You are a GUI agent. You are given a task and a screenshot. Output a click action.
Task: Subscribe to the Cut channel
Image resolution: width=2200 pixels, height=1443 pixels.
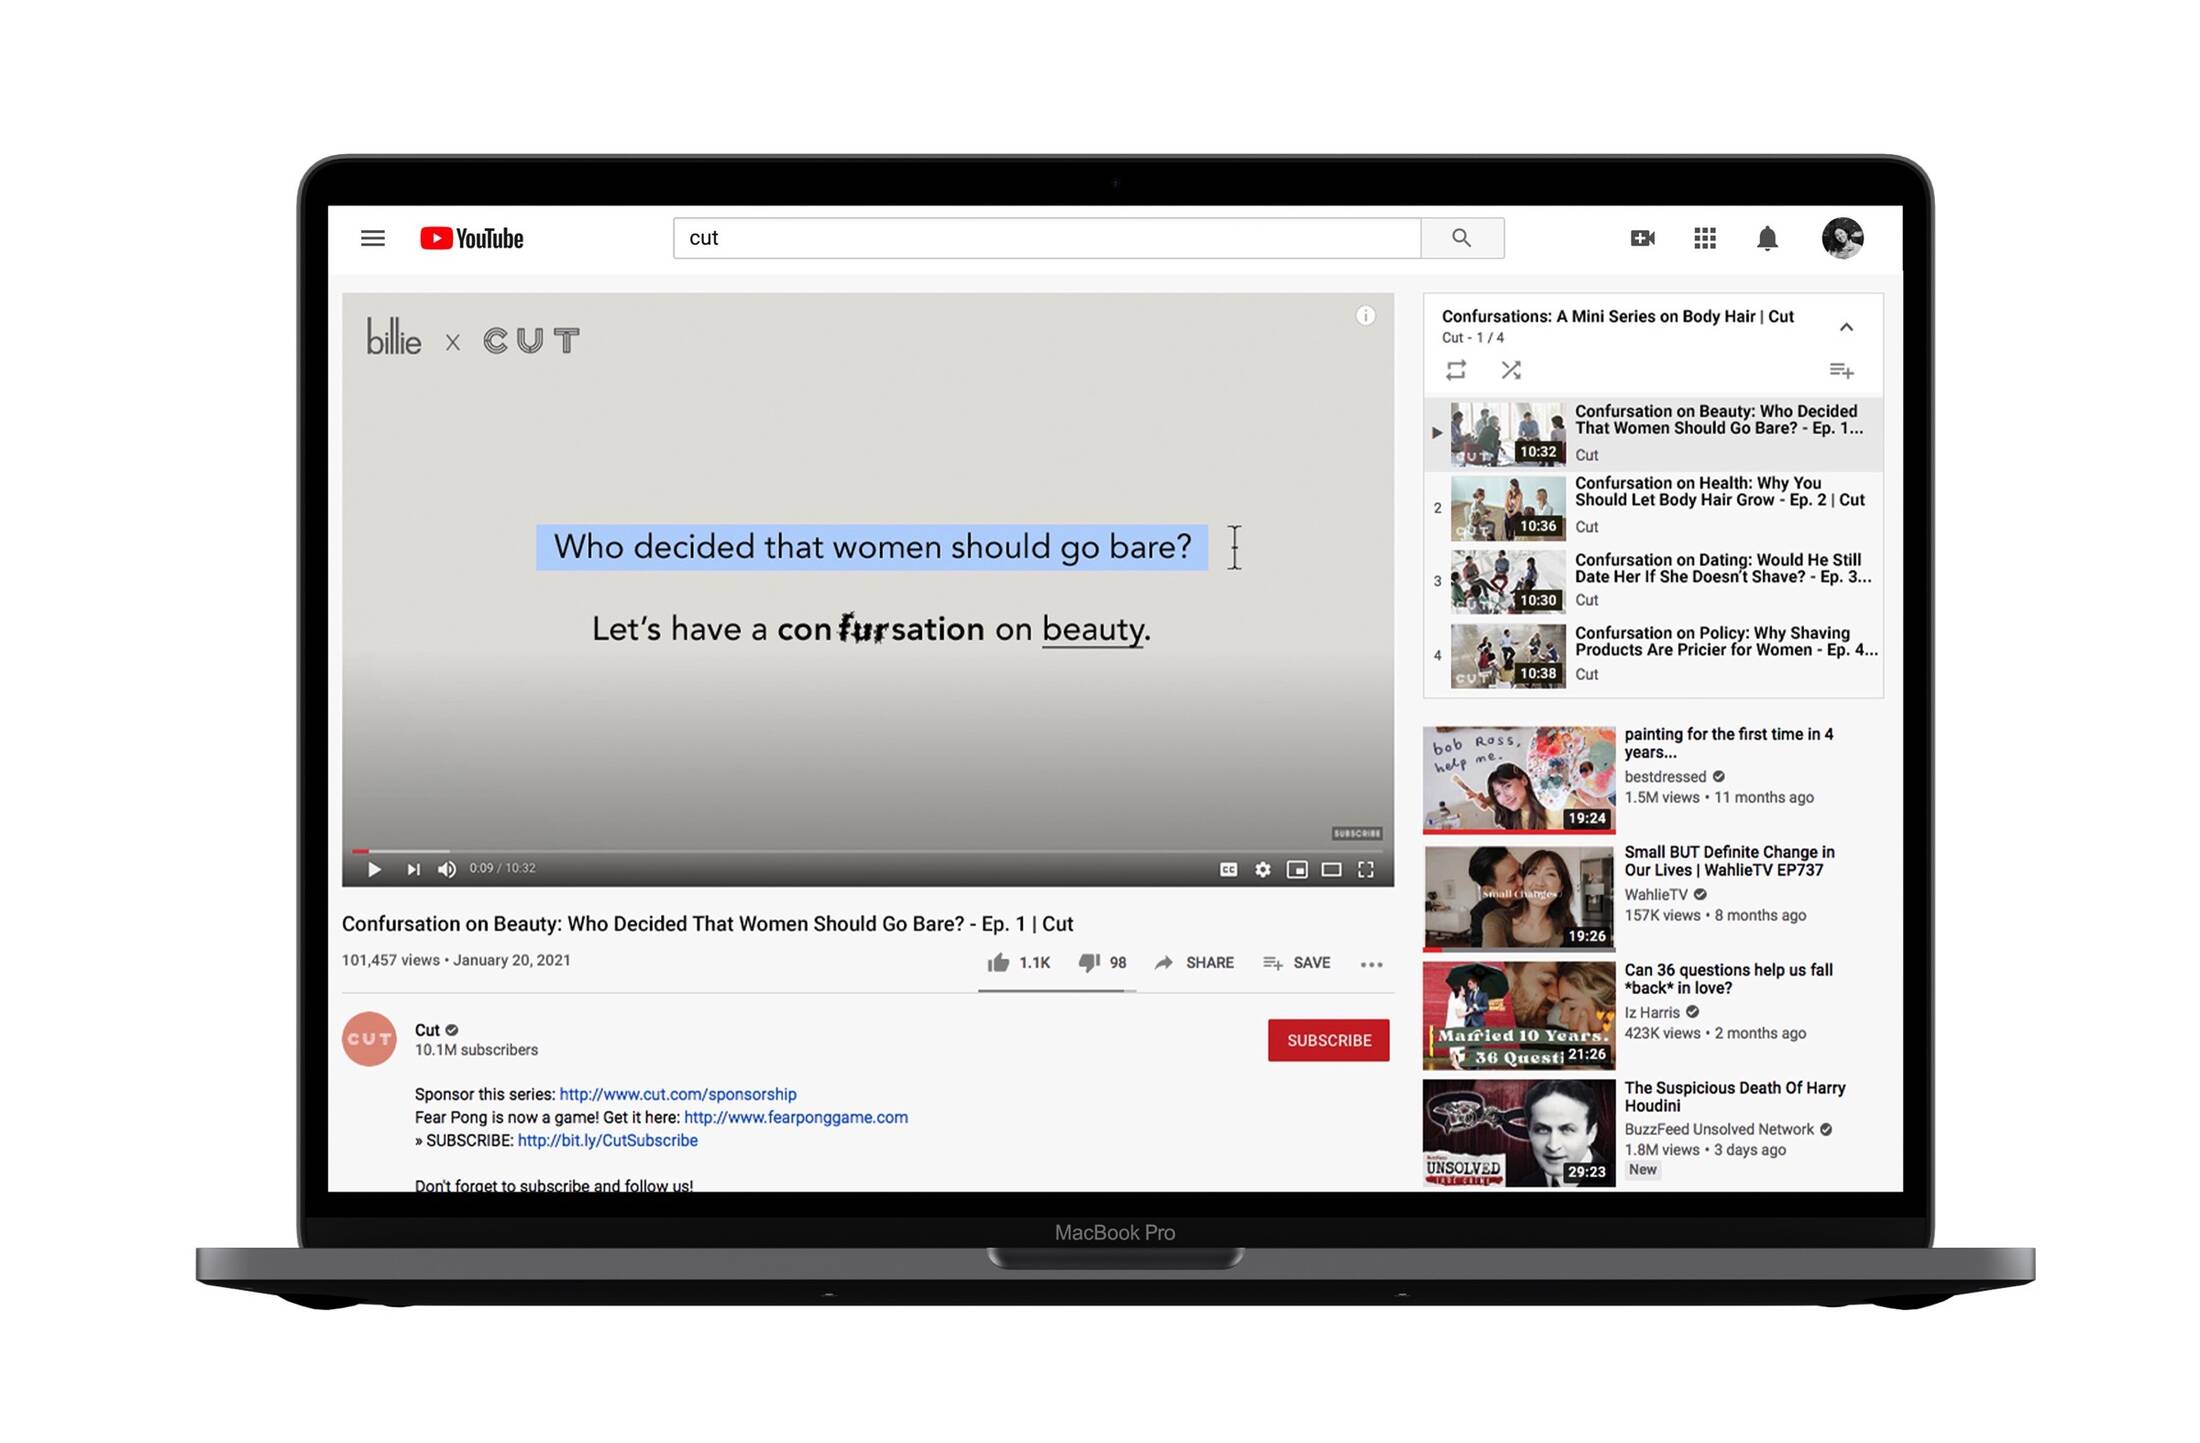coord(1328,1040)
